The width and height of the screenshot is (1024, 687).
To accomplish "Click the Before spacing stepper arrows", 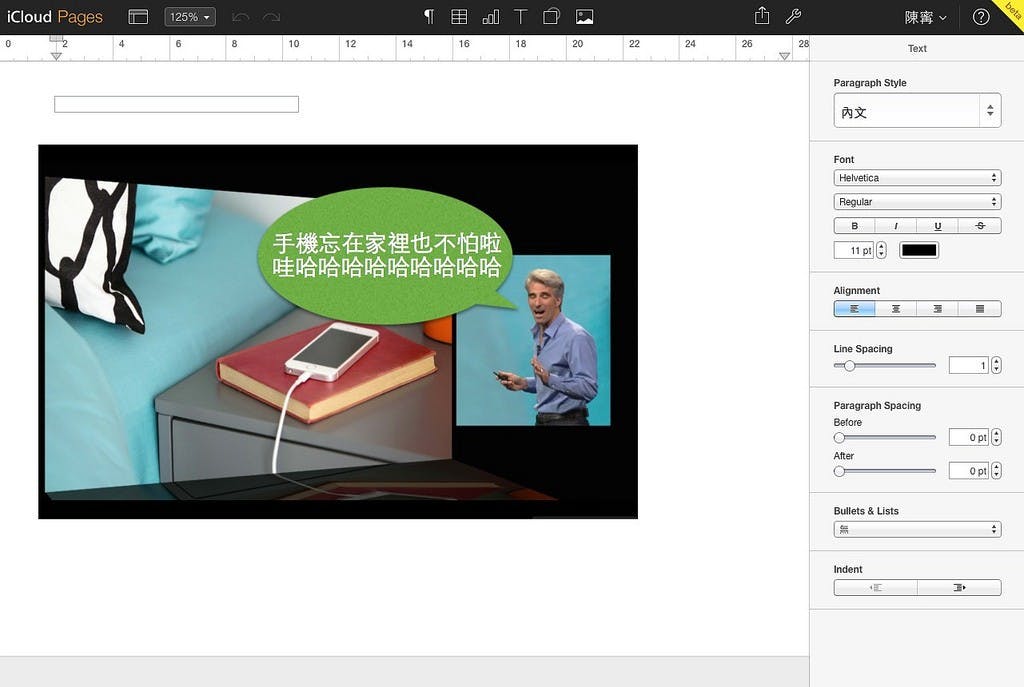I will [x=996, y=438].
